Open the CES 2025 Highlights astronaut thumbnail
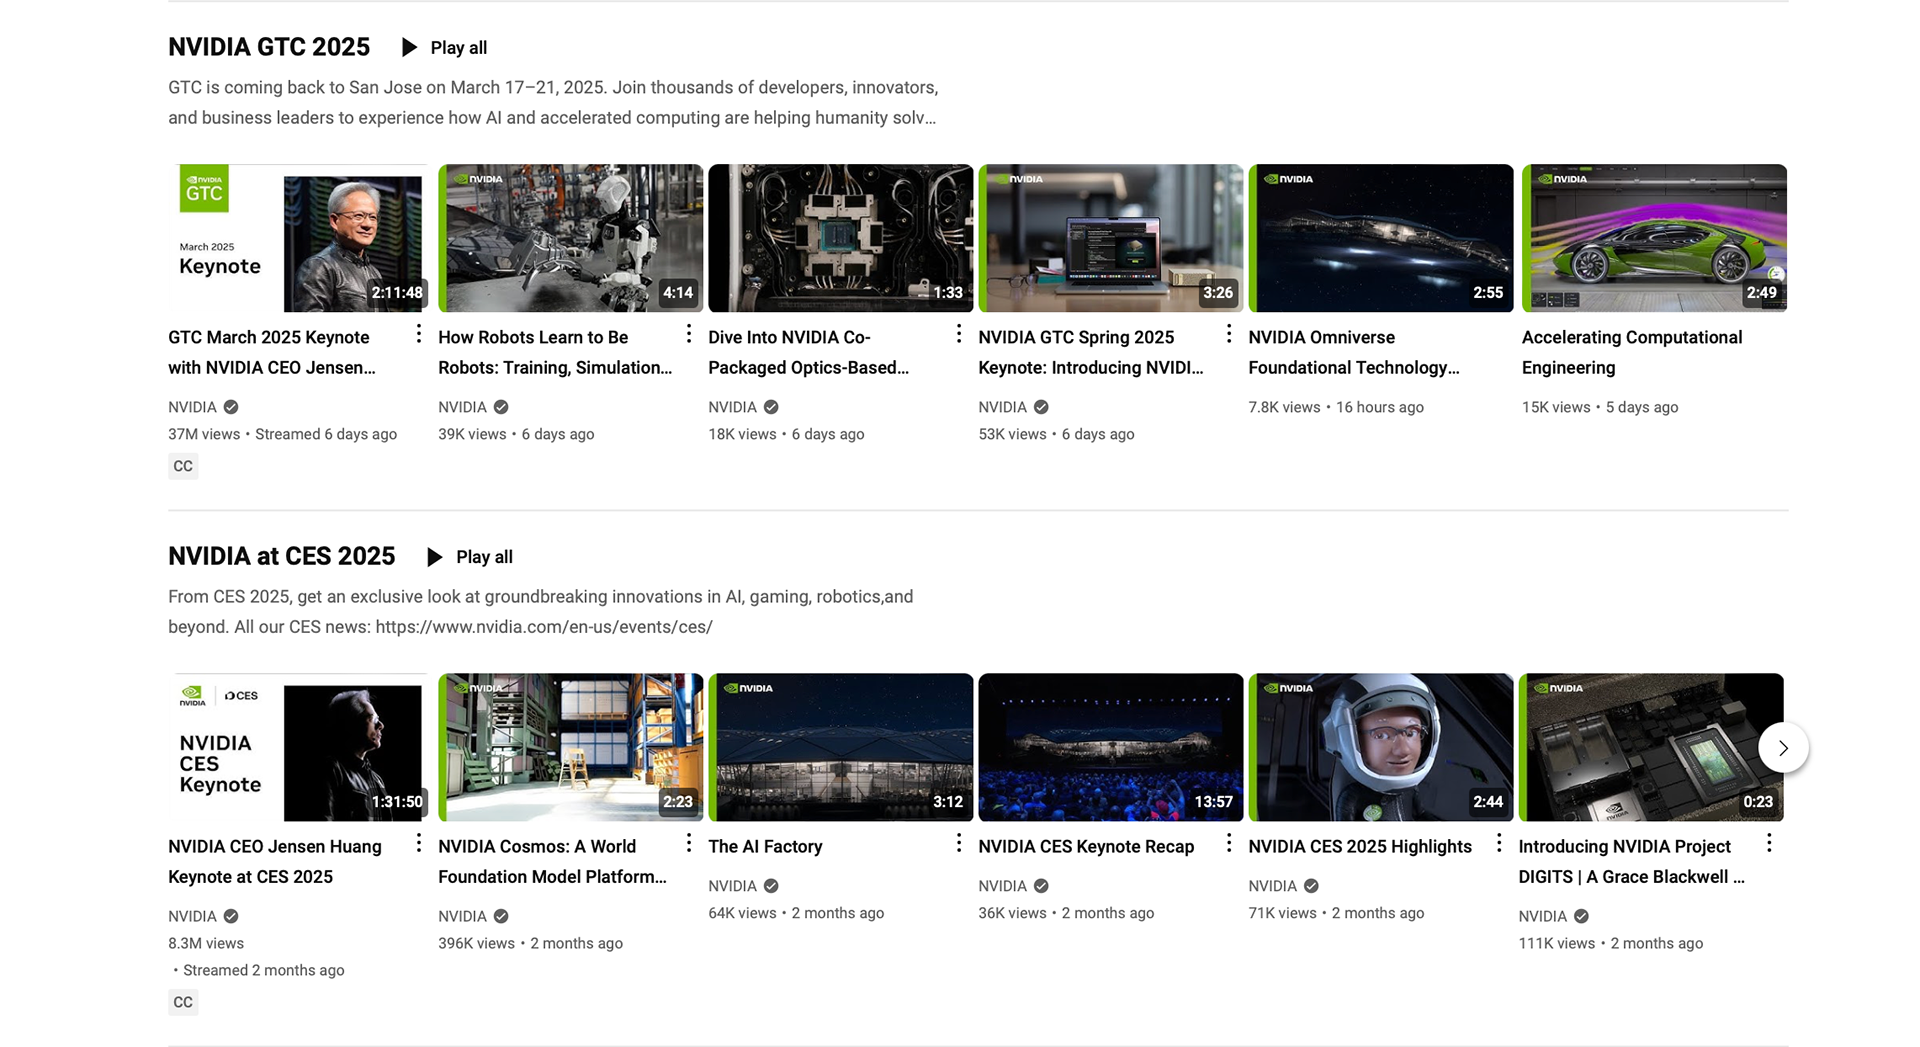Viewport: 1920px width, 1047px height. (1380, 747)
